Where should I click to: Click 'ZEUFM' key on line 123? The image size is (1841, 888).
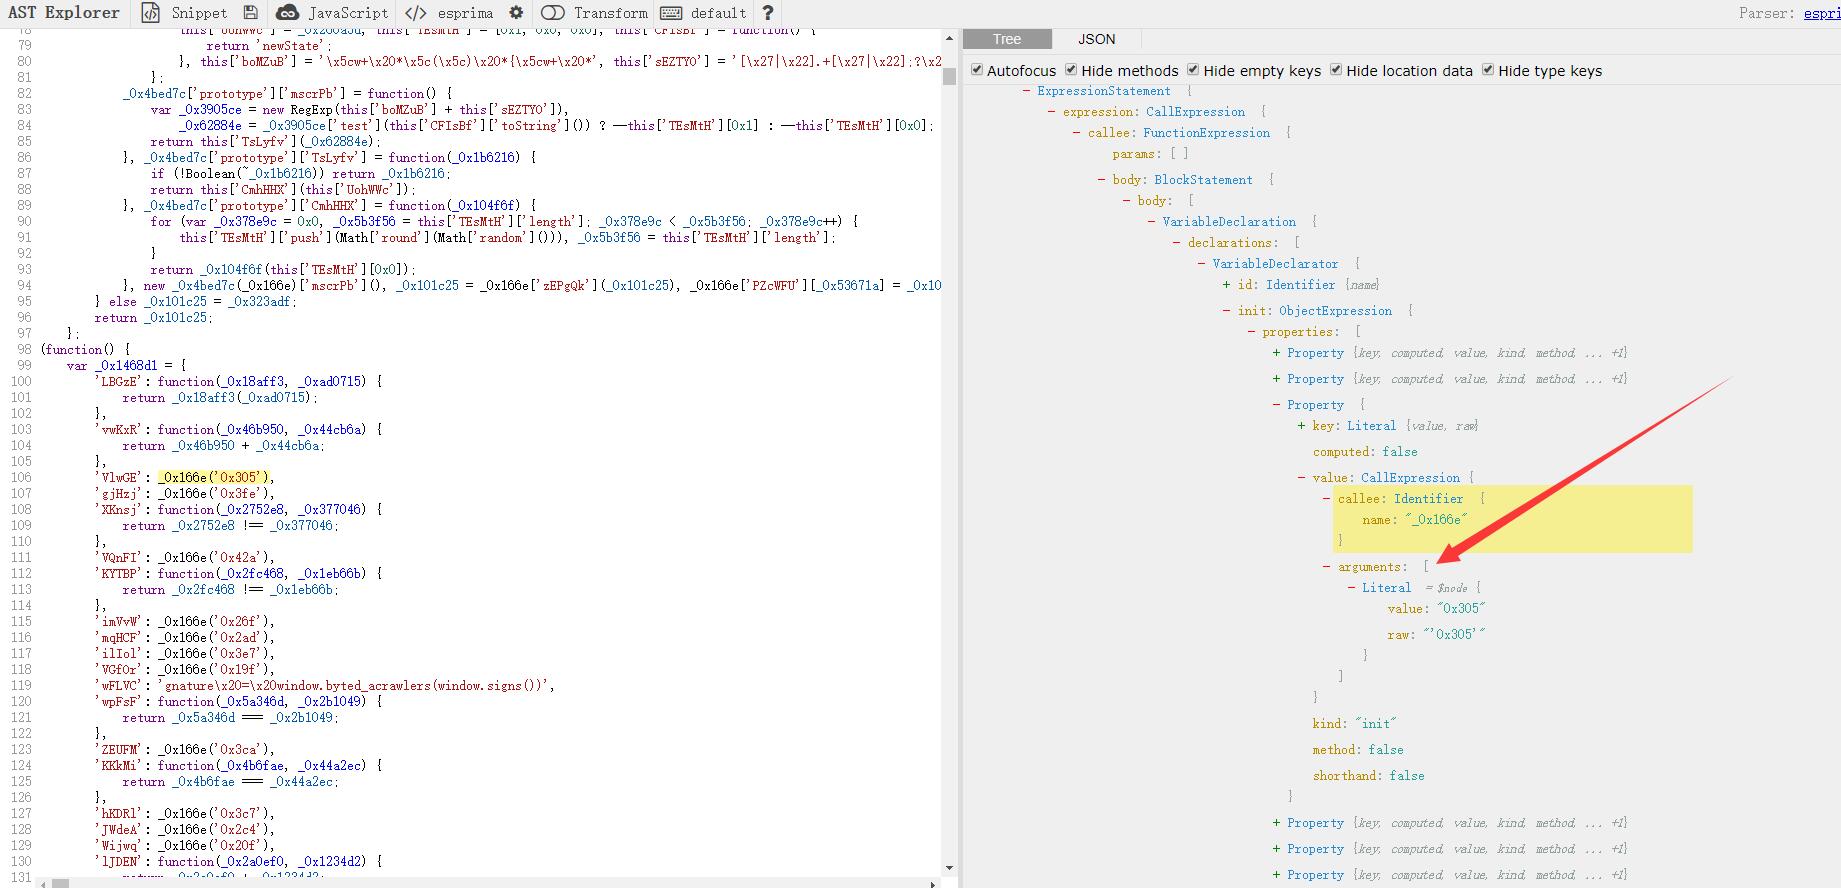point(119,749)
